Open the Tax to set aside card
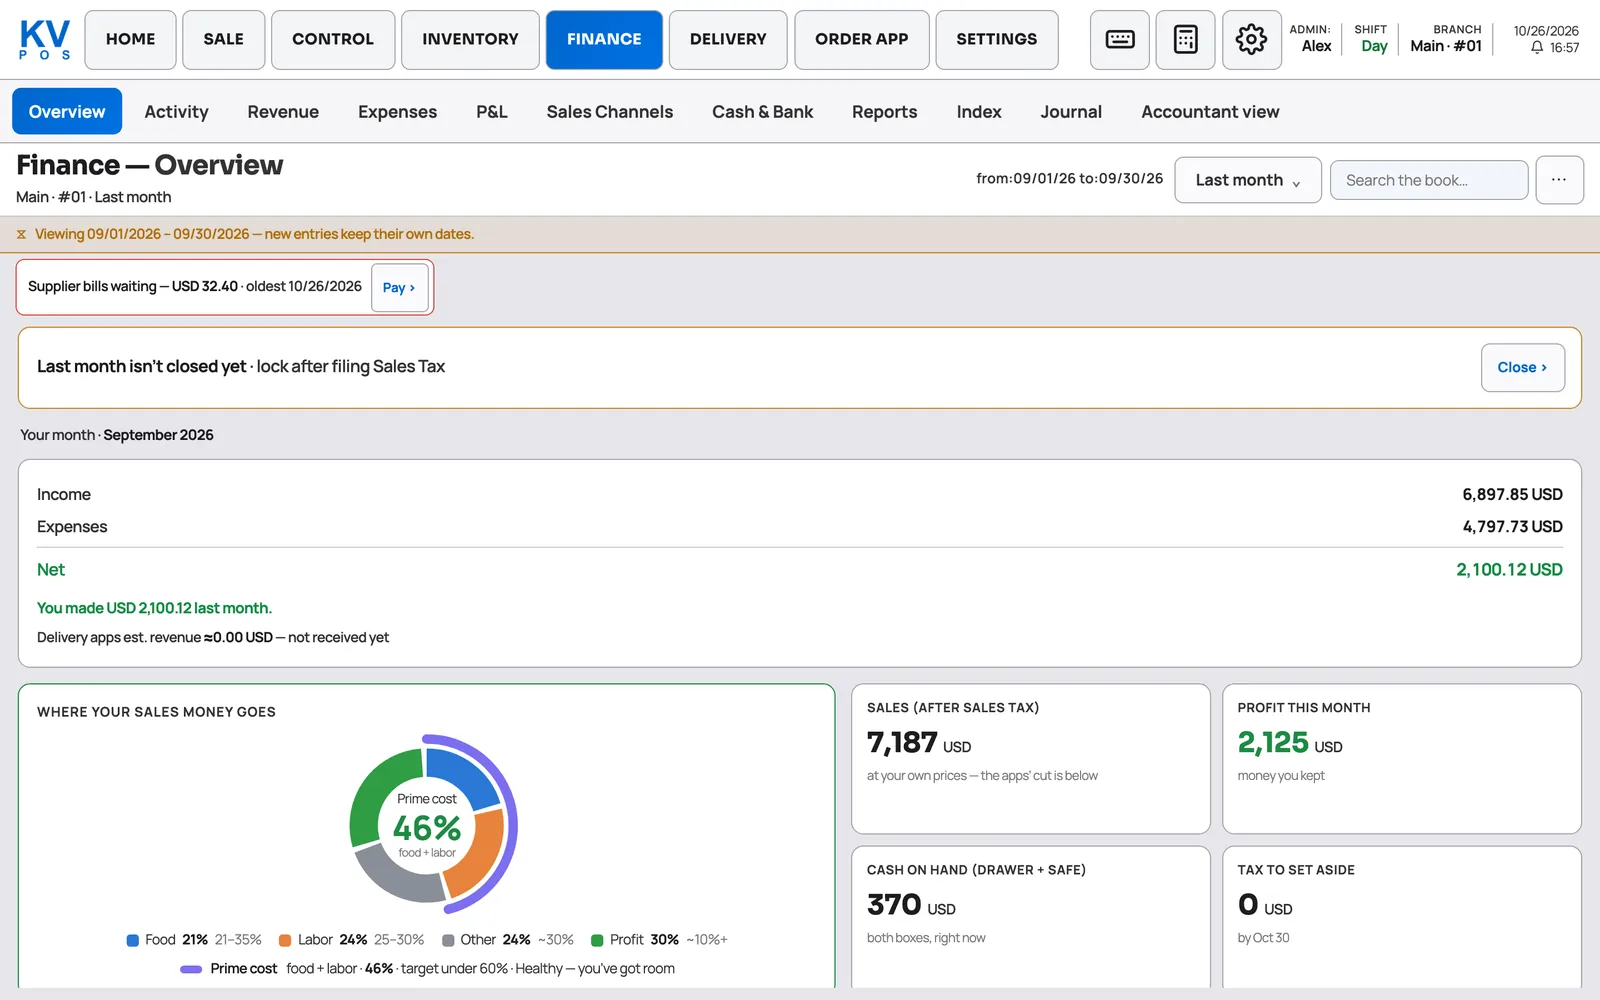Screen dimensions: 1600x1000 (1401, 918)
